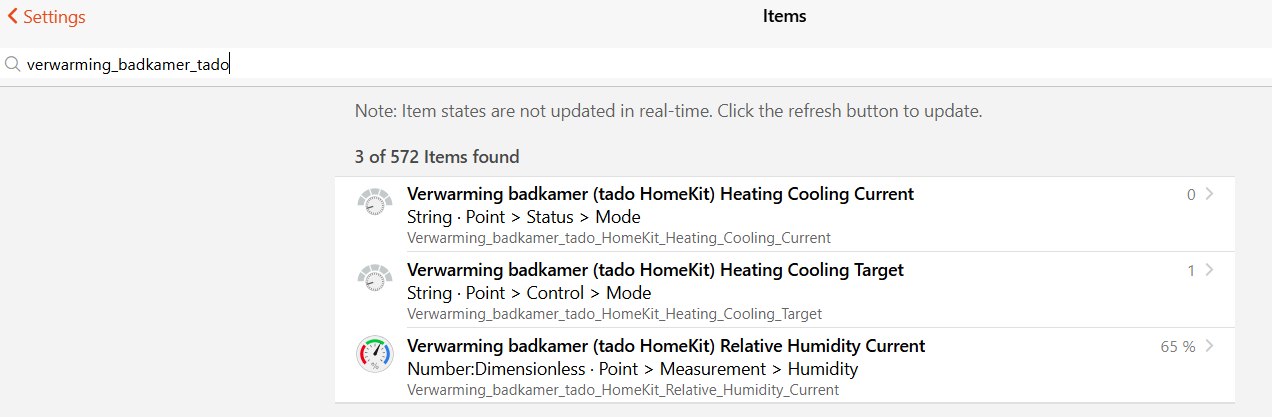This screenshot has width=1272, height=417.
Task: Click the heating icon of Heating Cooling Current
Action: [374, 202]
